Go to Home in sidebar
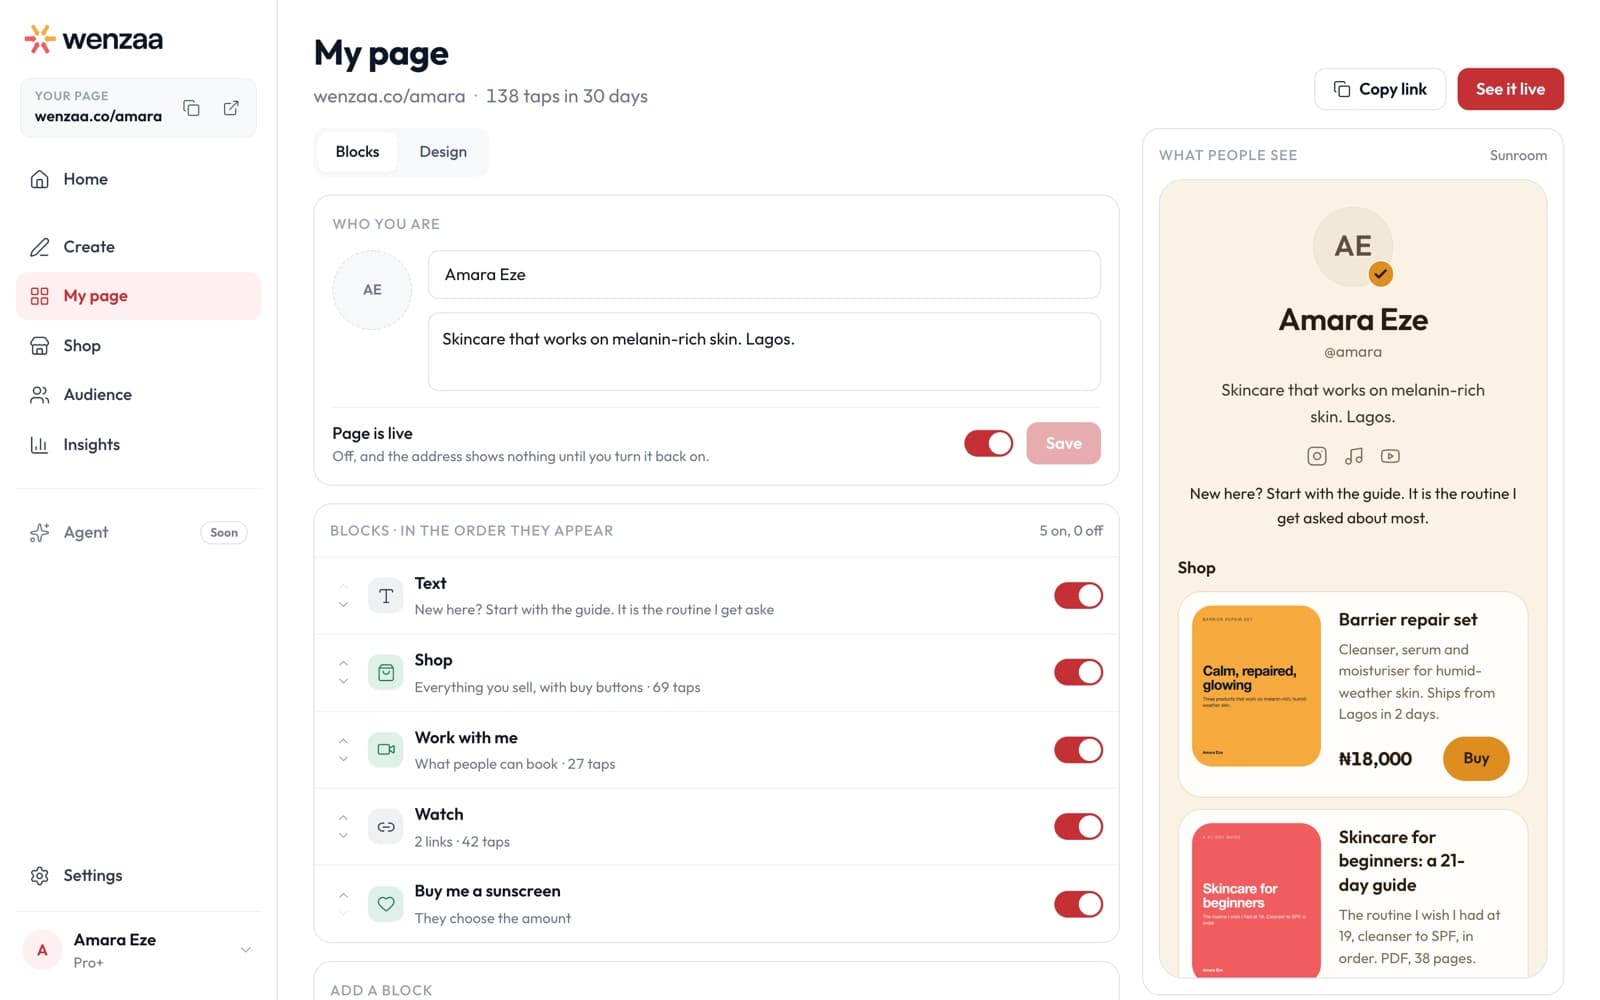The image size is (1600, 1000). pyautogui.click(x=139, y=179)
